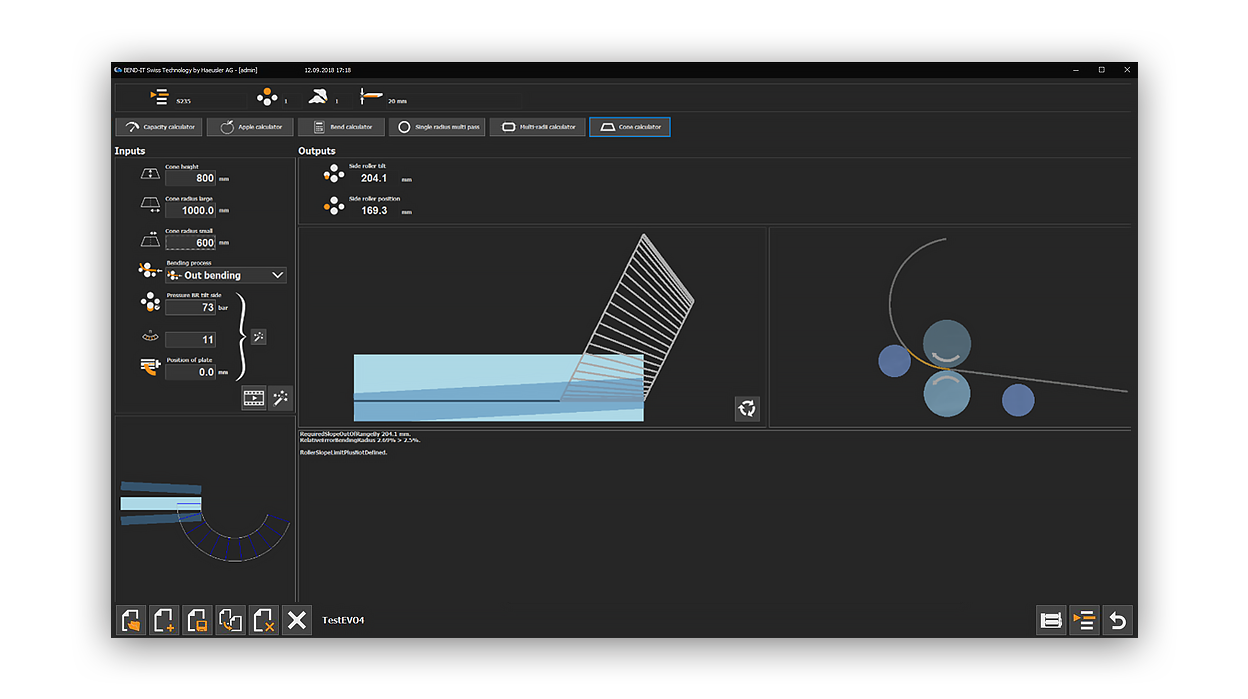
Task: Create a new file with plus icon
Action: click(164, 620)
